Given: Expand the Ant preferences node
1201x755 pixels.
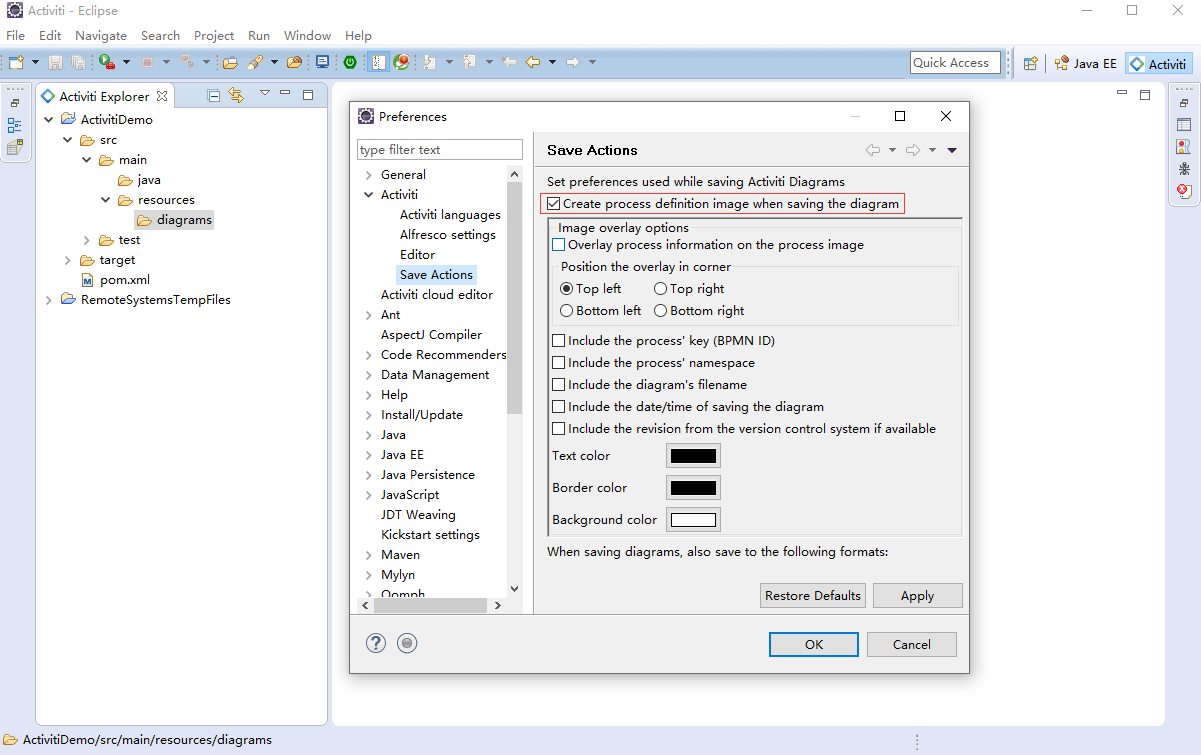Looking at the screenshot, I should point(369,315).
